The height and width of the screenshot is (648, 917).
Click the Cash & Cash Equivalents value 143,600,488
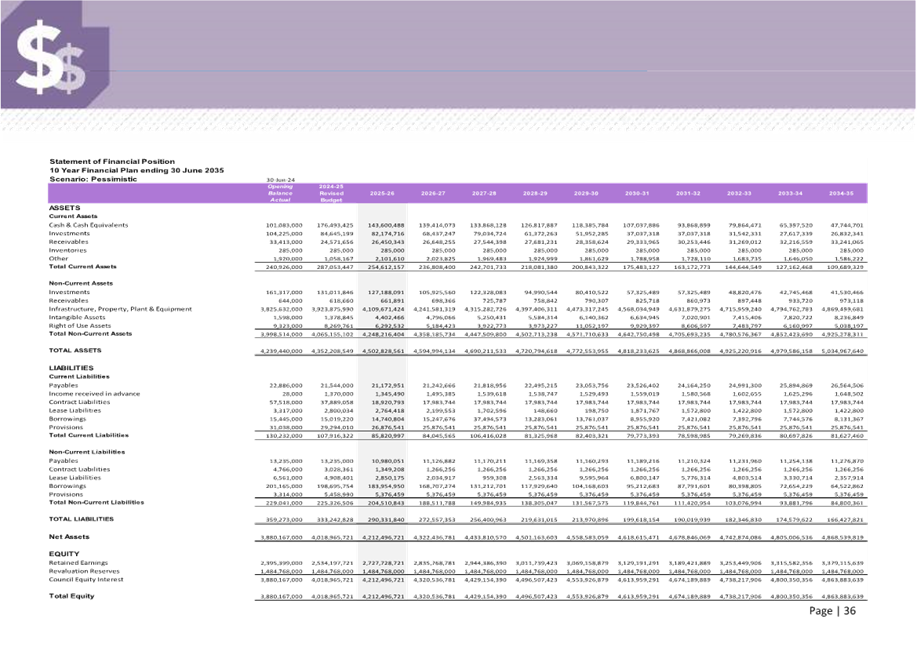[386, 225]
